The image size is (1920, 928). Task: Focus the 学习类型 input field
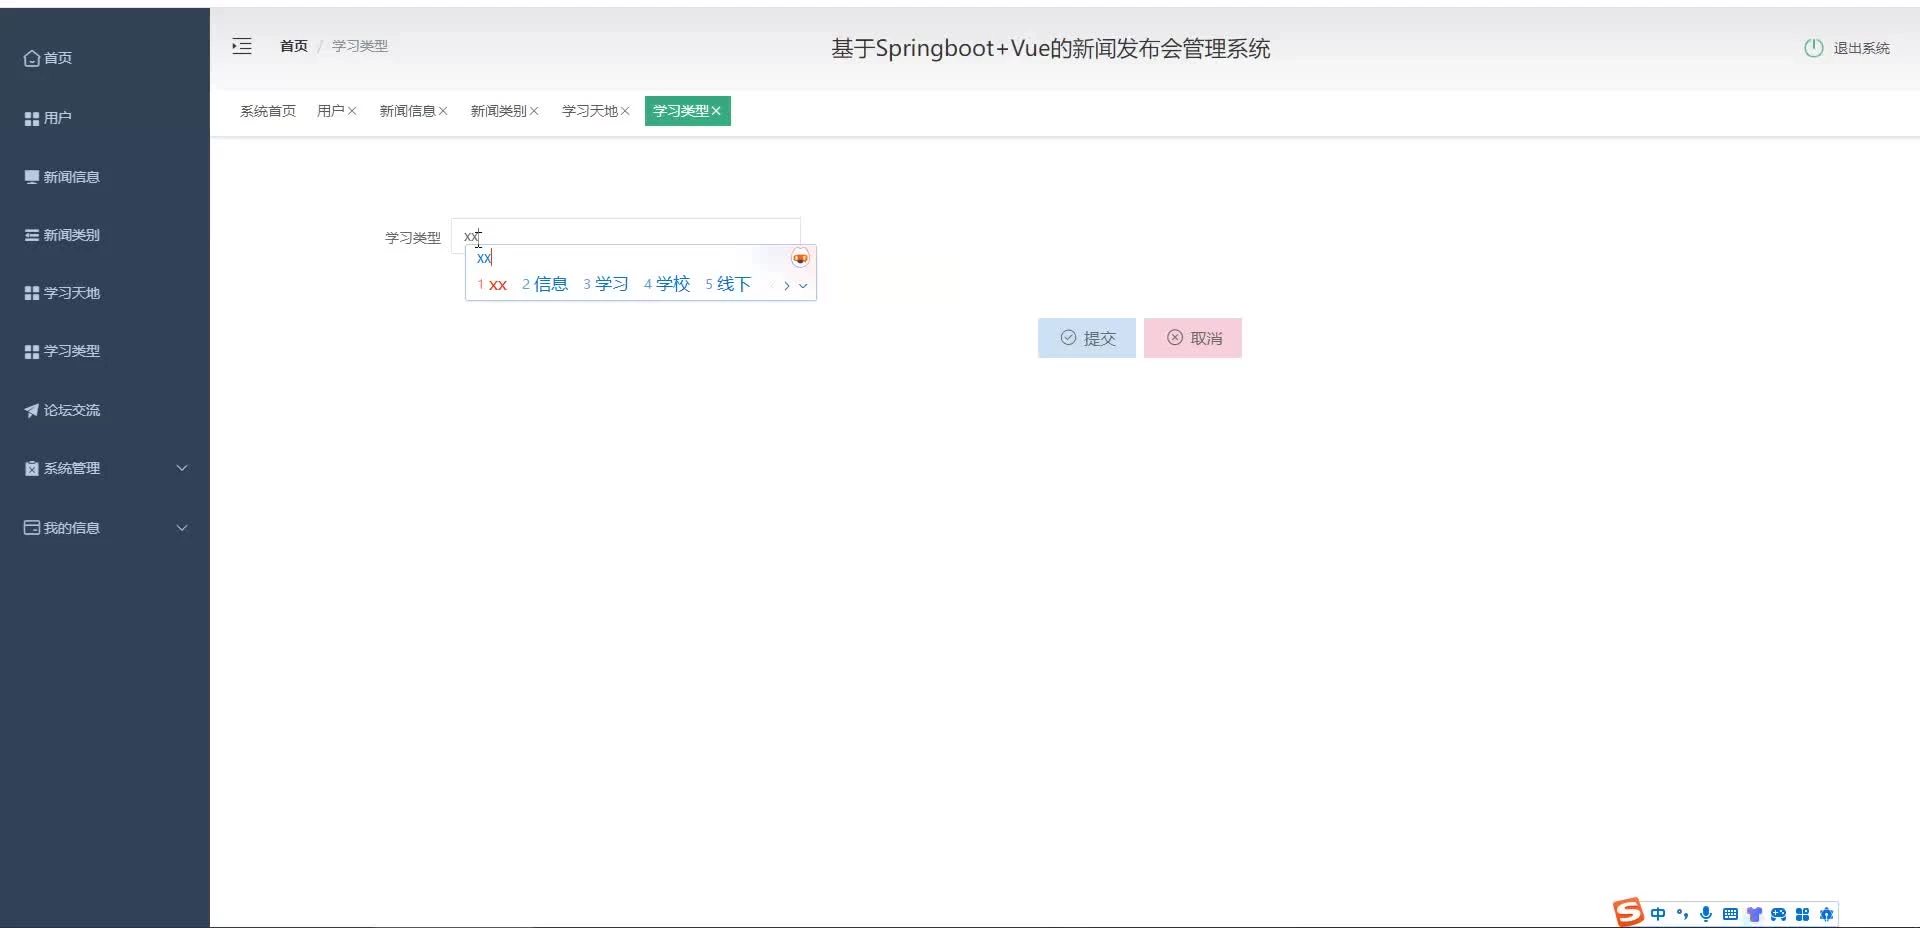coord(626,236)
